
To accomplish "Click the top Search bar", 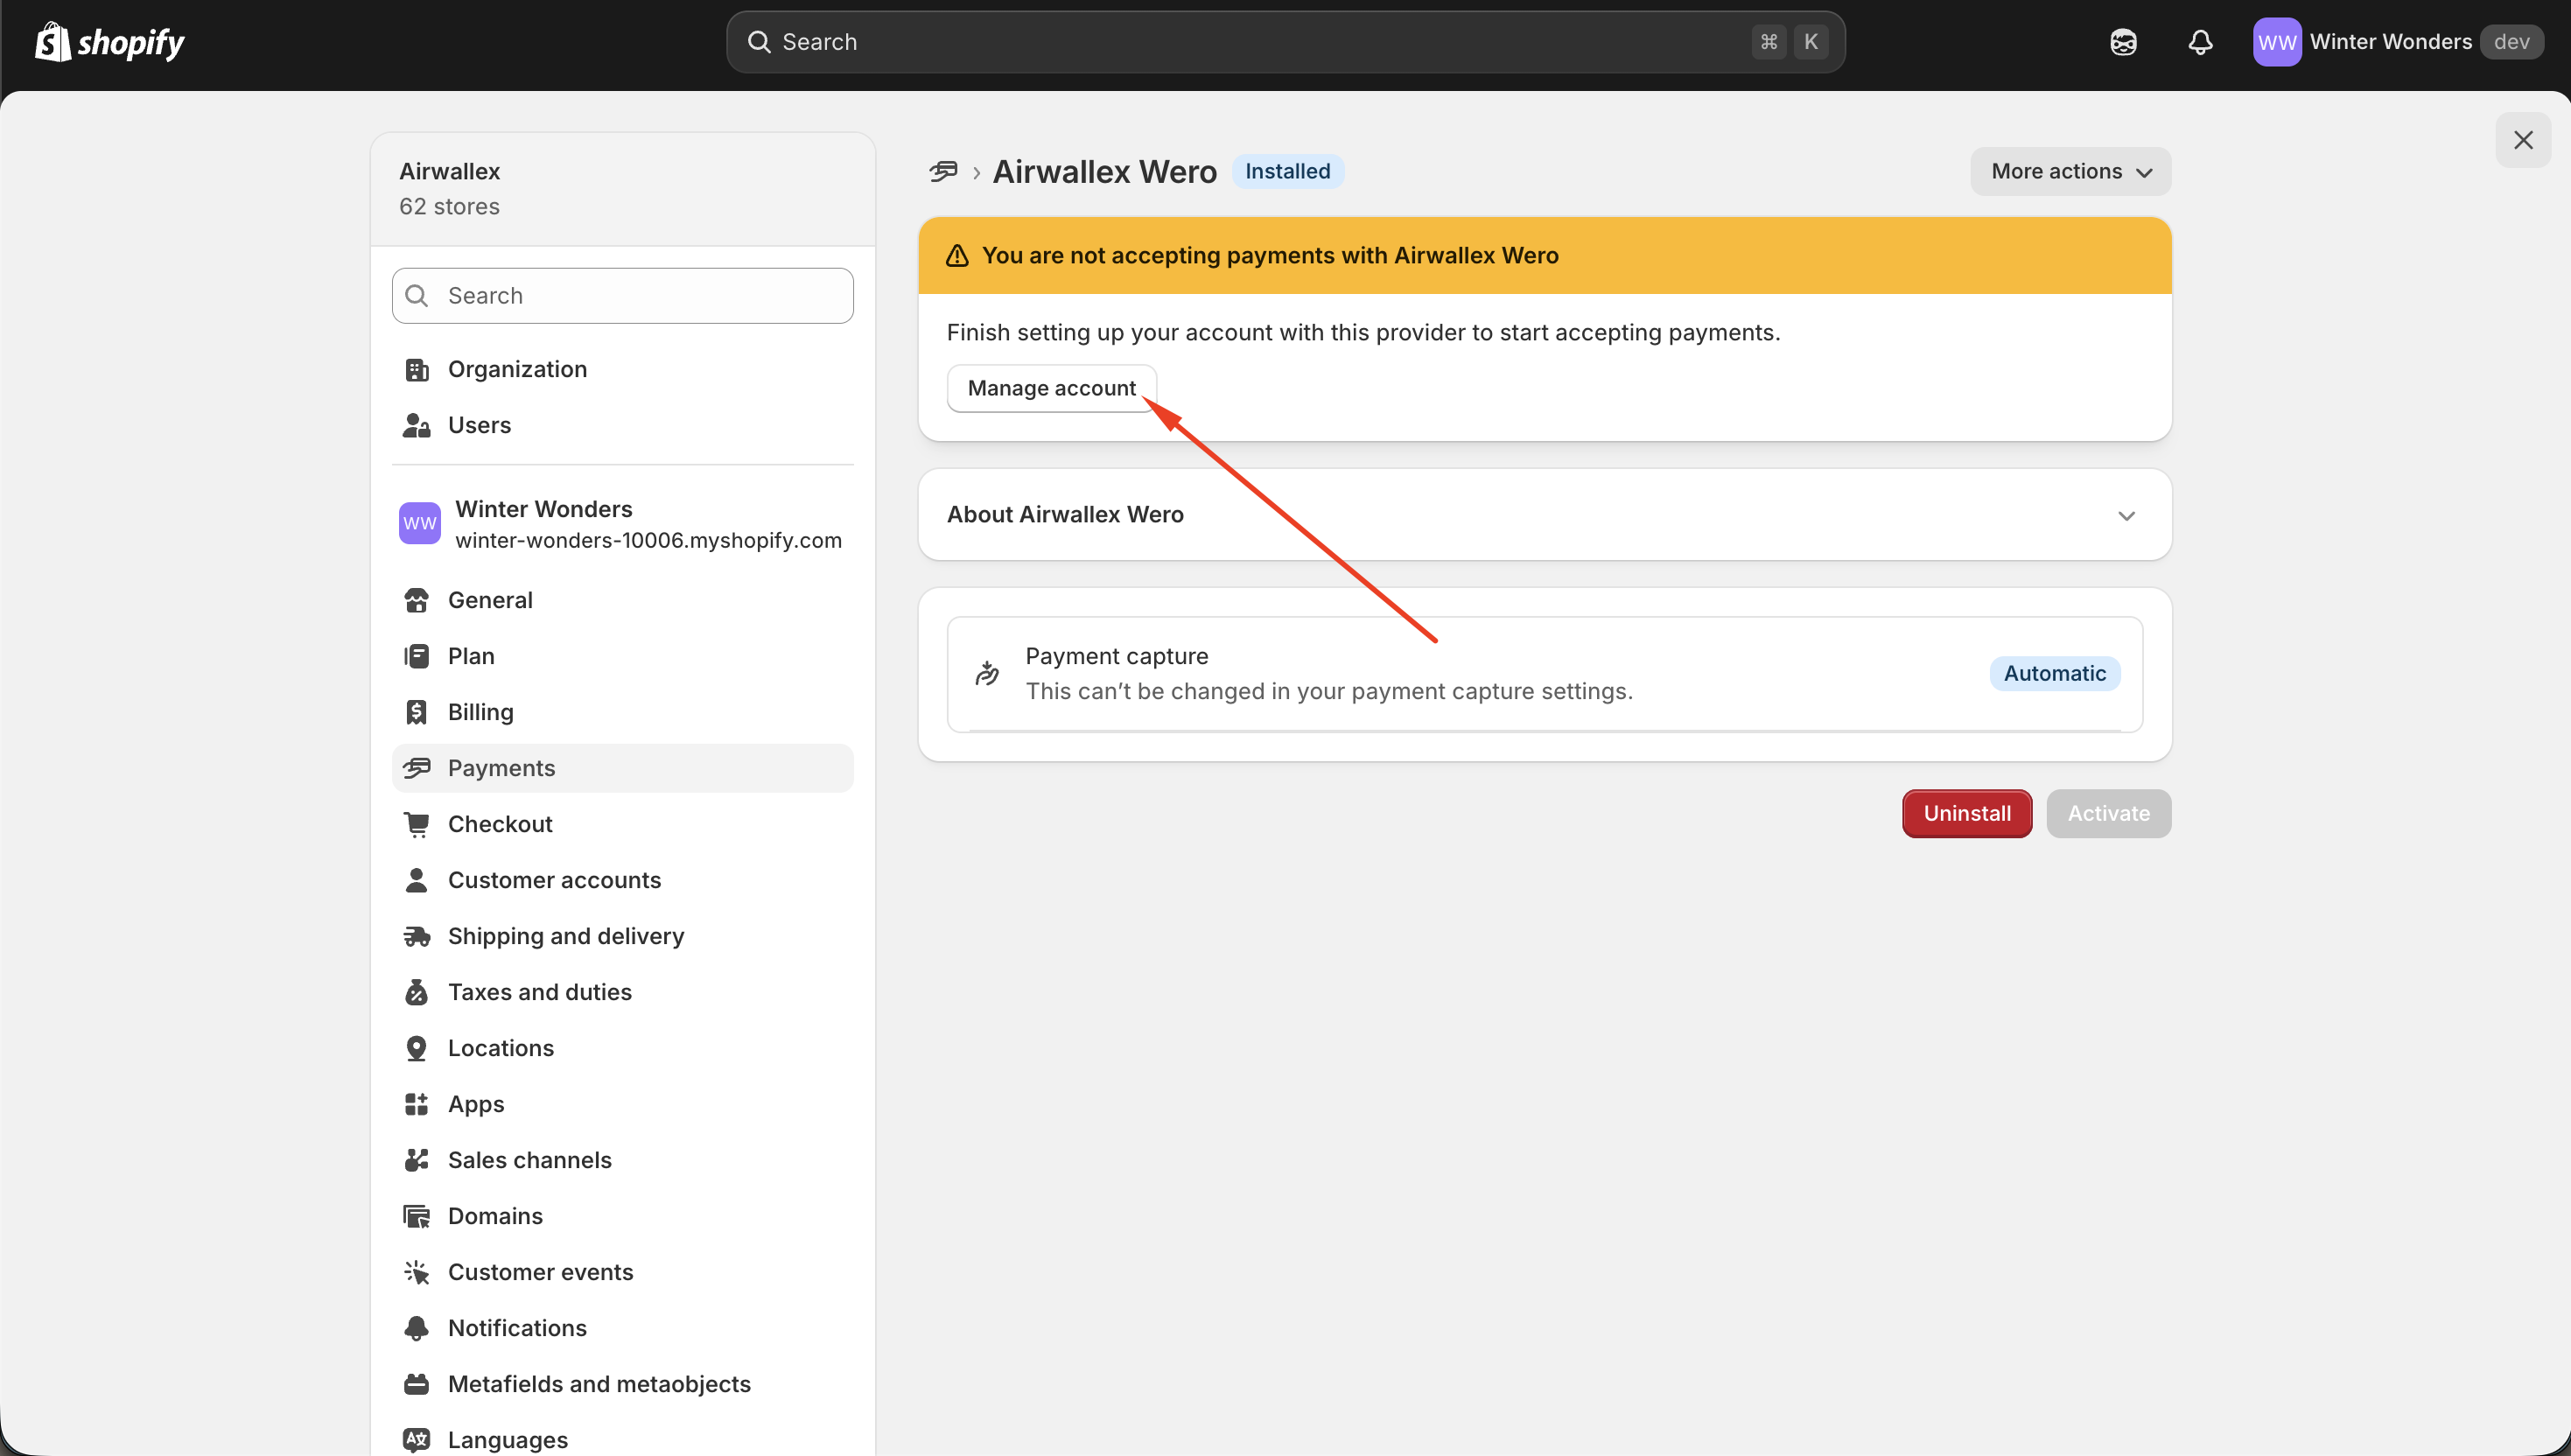I will (x=1285, y=42).
